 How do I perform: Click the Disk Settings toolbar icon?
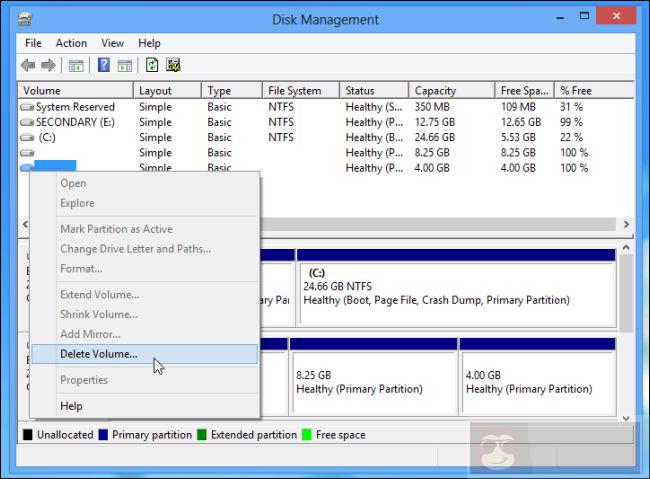pyautogui.click(x=174, y=66)
